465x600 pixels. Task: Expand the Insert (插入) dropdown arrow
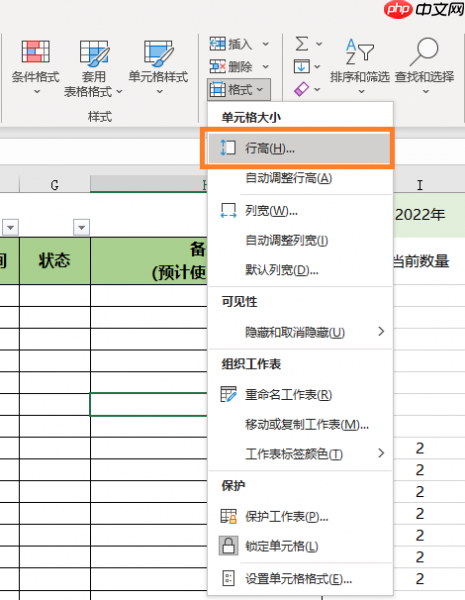point(265,44)
